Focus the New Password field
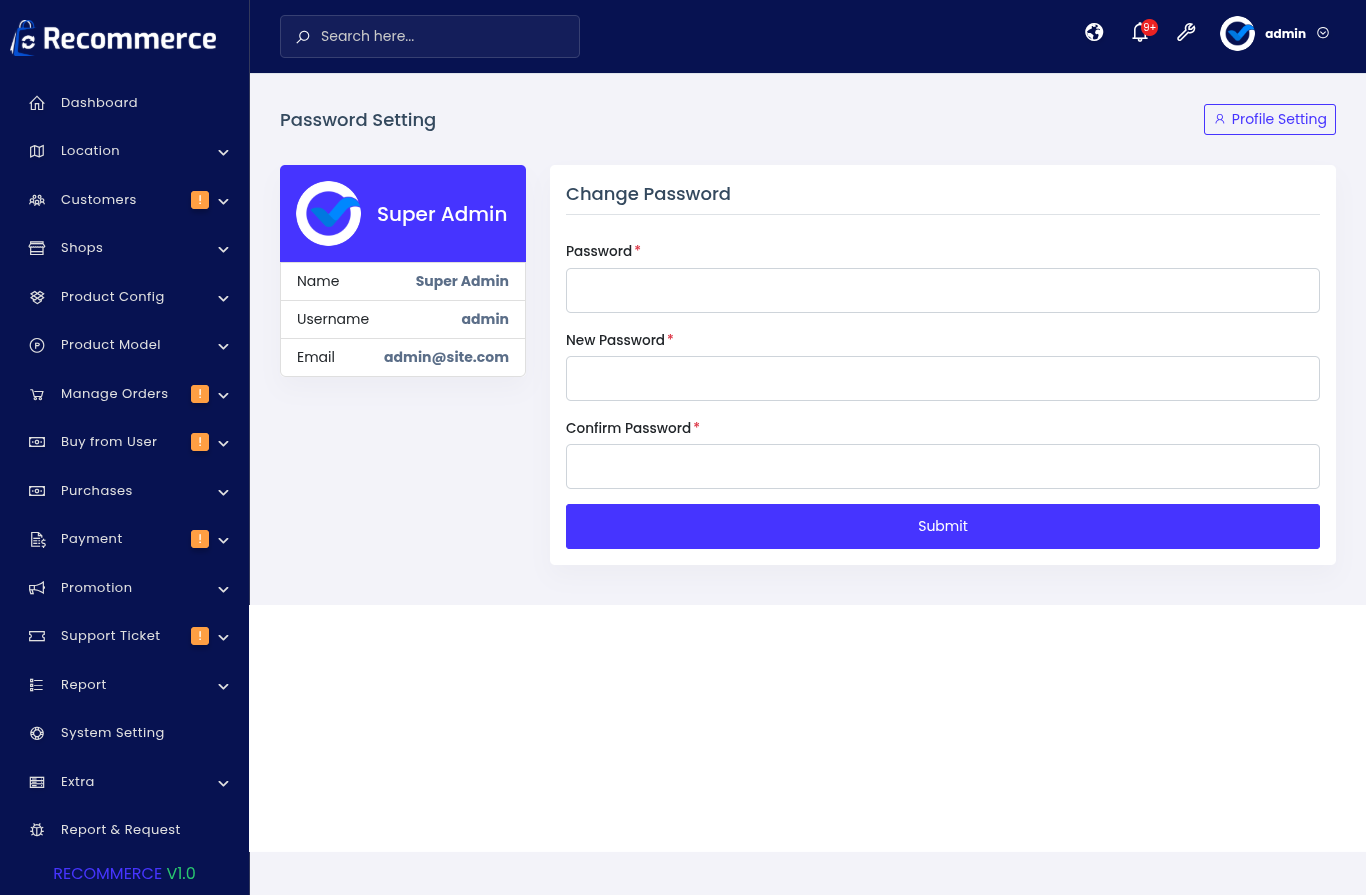The height and width of the screenshot is (895, 1366). click(x=943, y=378)
